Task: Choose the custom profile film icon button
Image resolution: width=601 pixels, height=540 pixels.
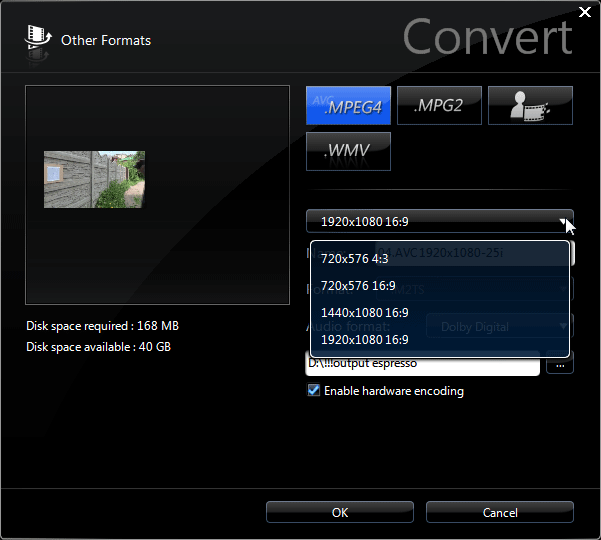Action: pos(530,105)
